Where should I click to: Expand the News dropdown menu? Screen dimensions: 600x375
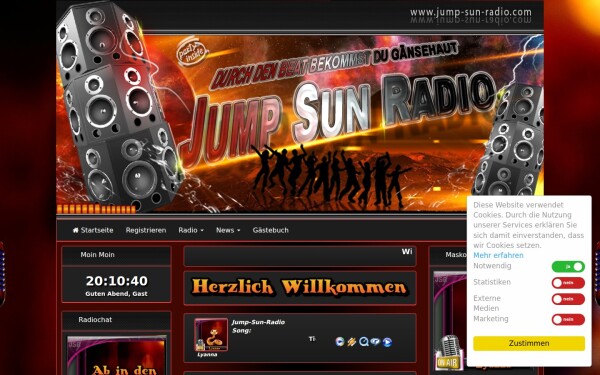click(228, 230)
